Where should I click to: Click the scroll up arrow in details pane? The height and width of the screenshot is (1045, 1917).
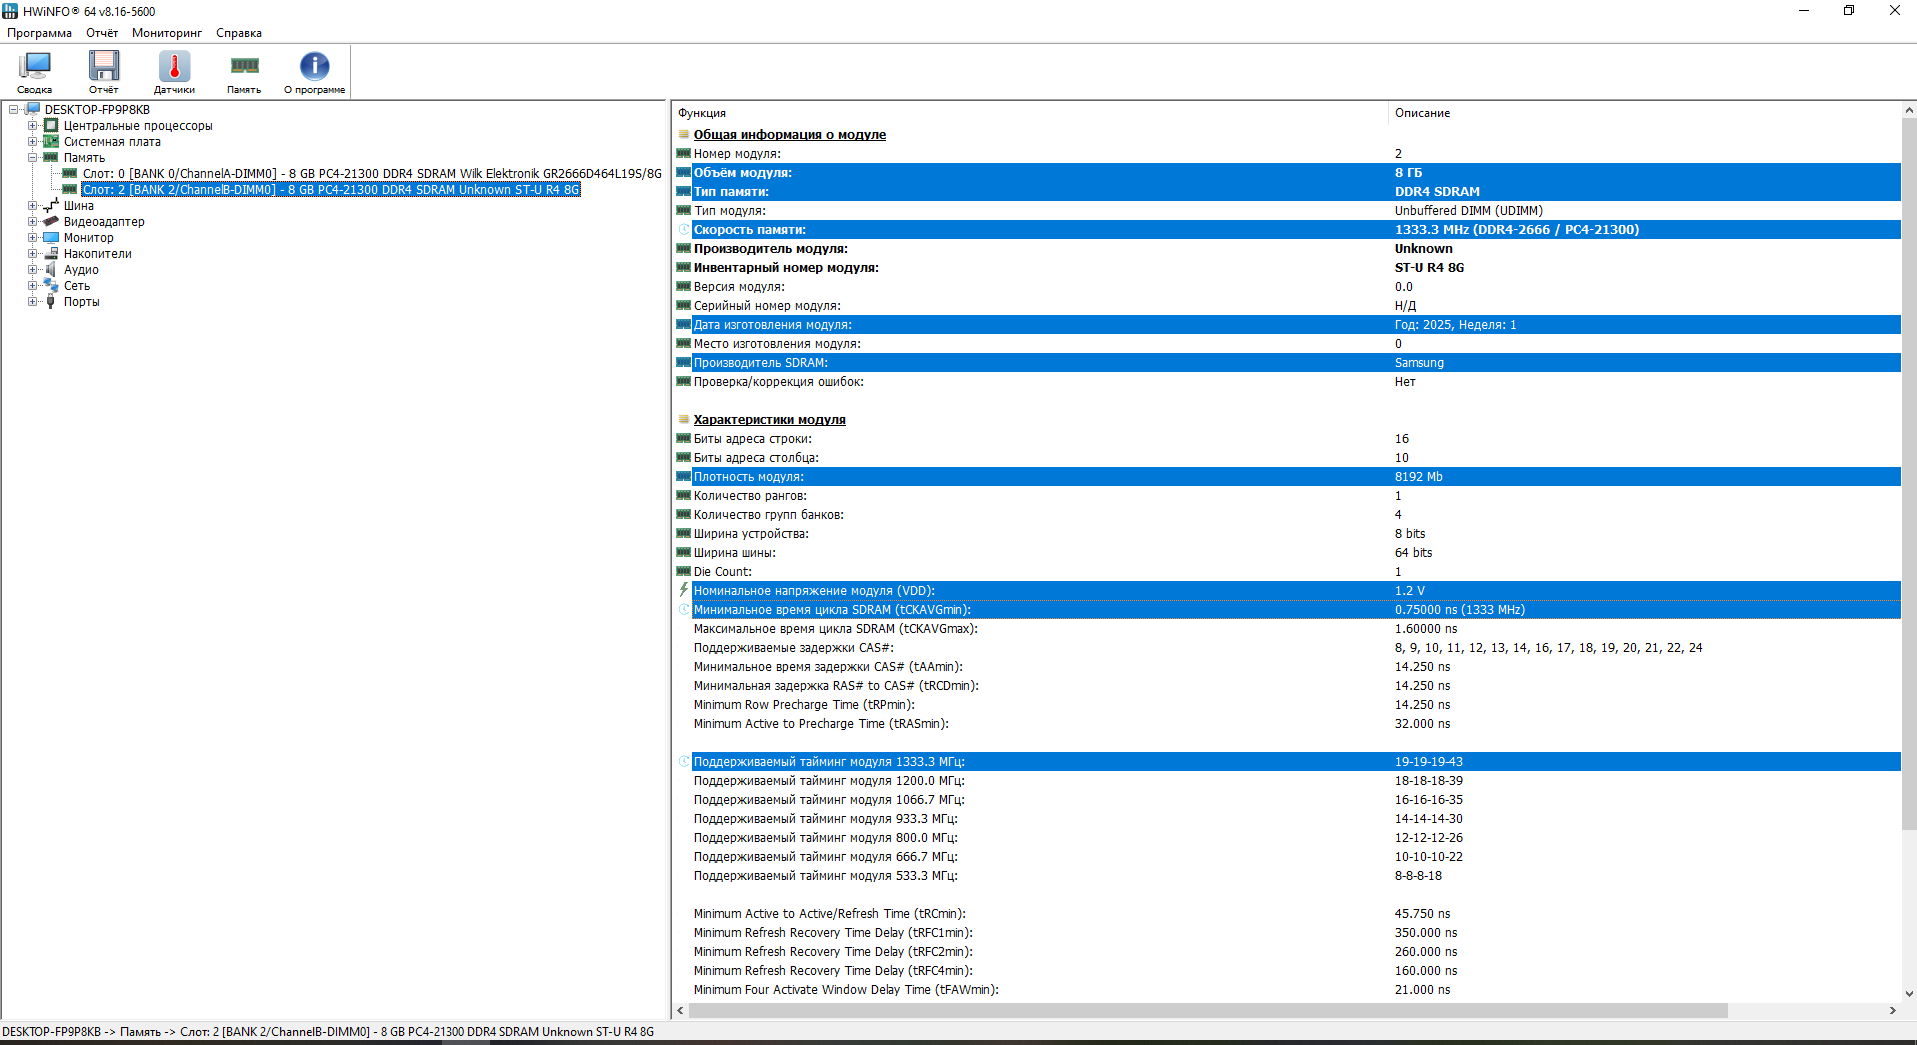point(1909,110)
